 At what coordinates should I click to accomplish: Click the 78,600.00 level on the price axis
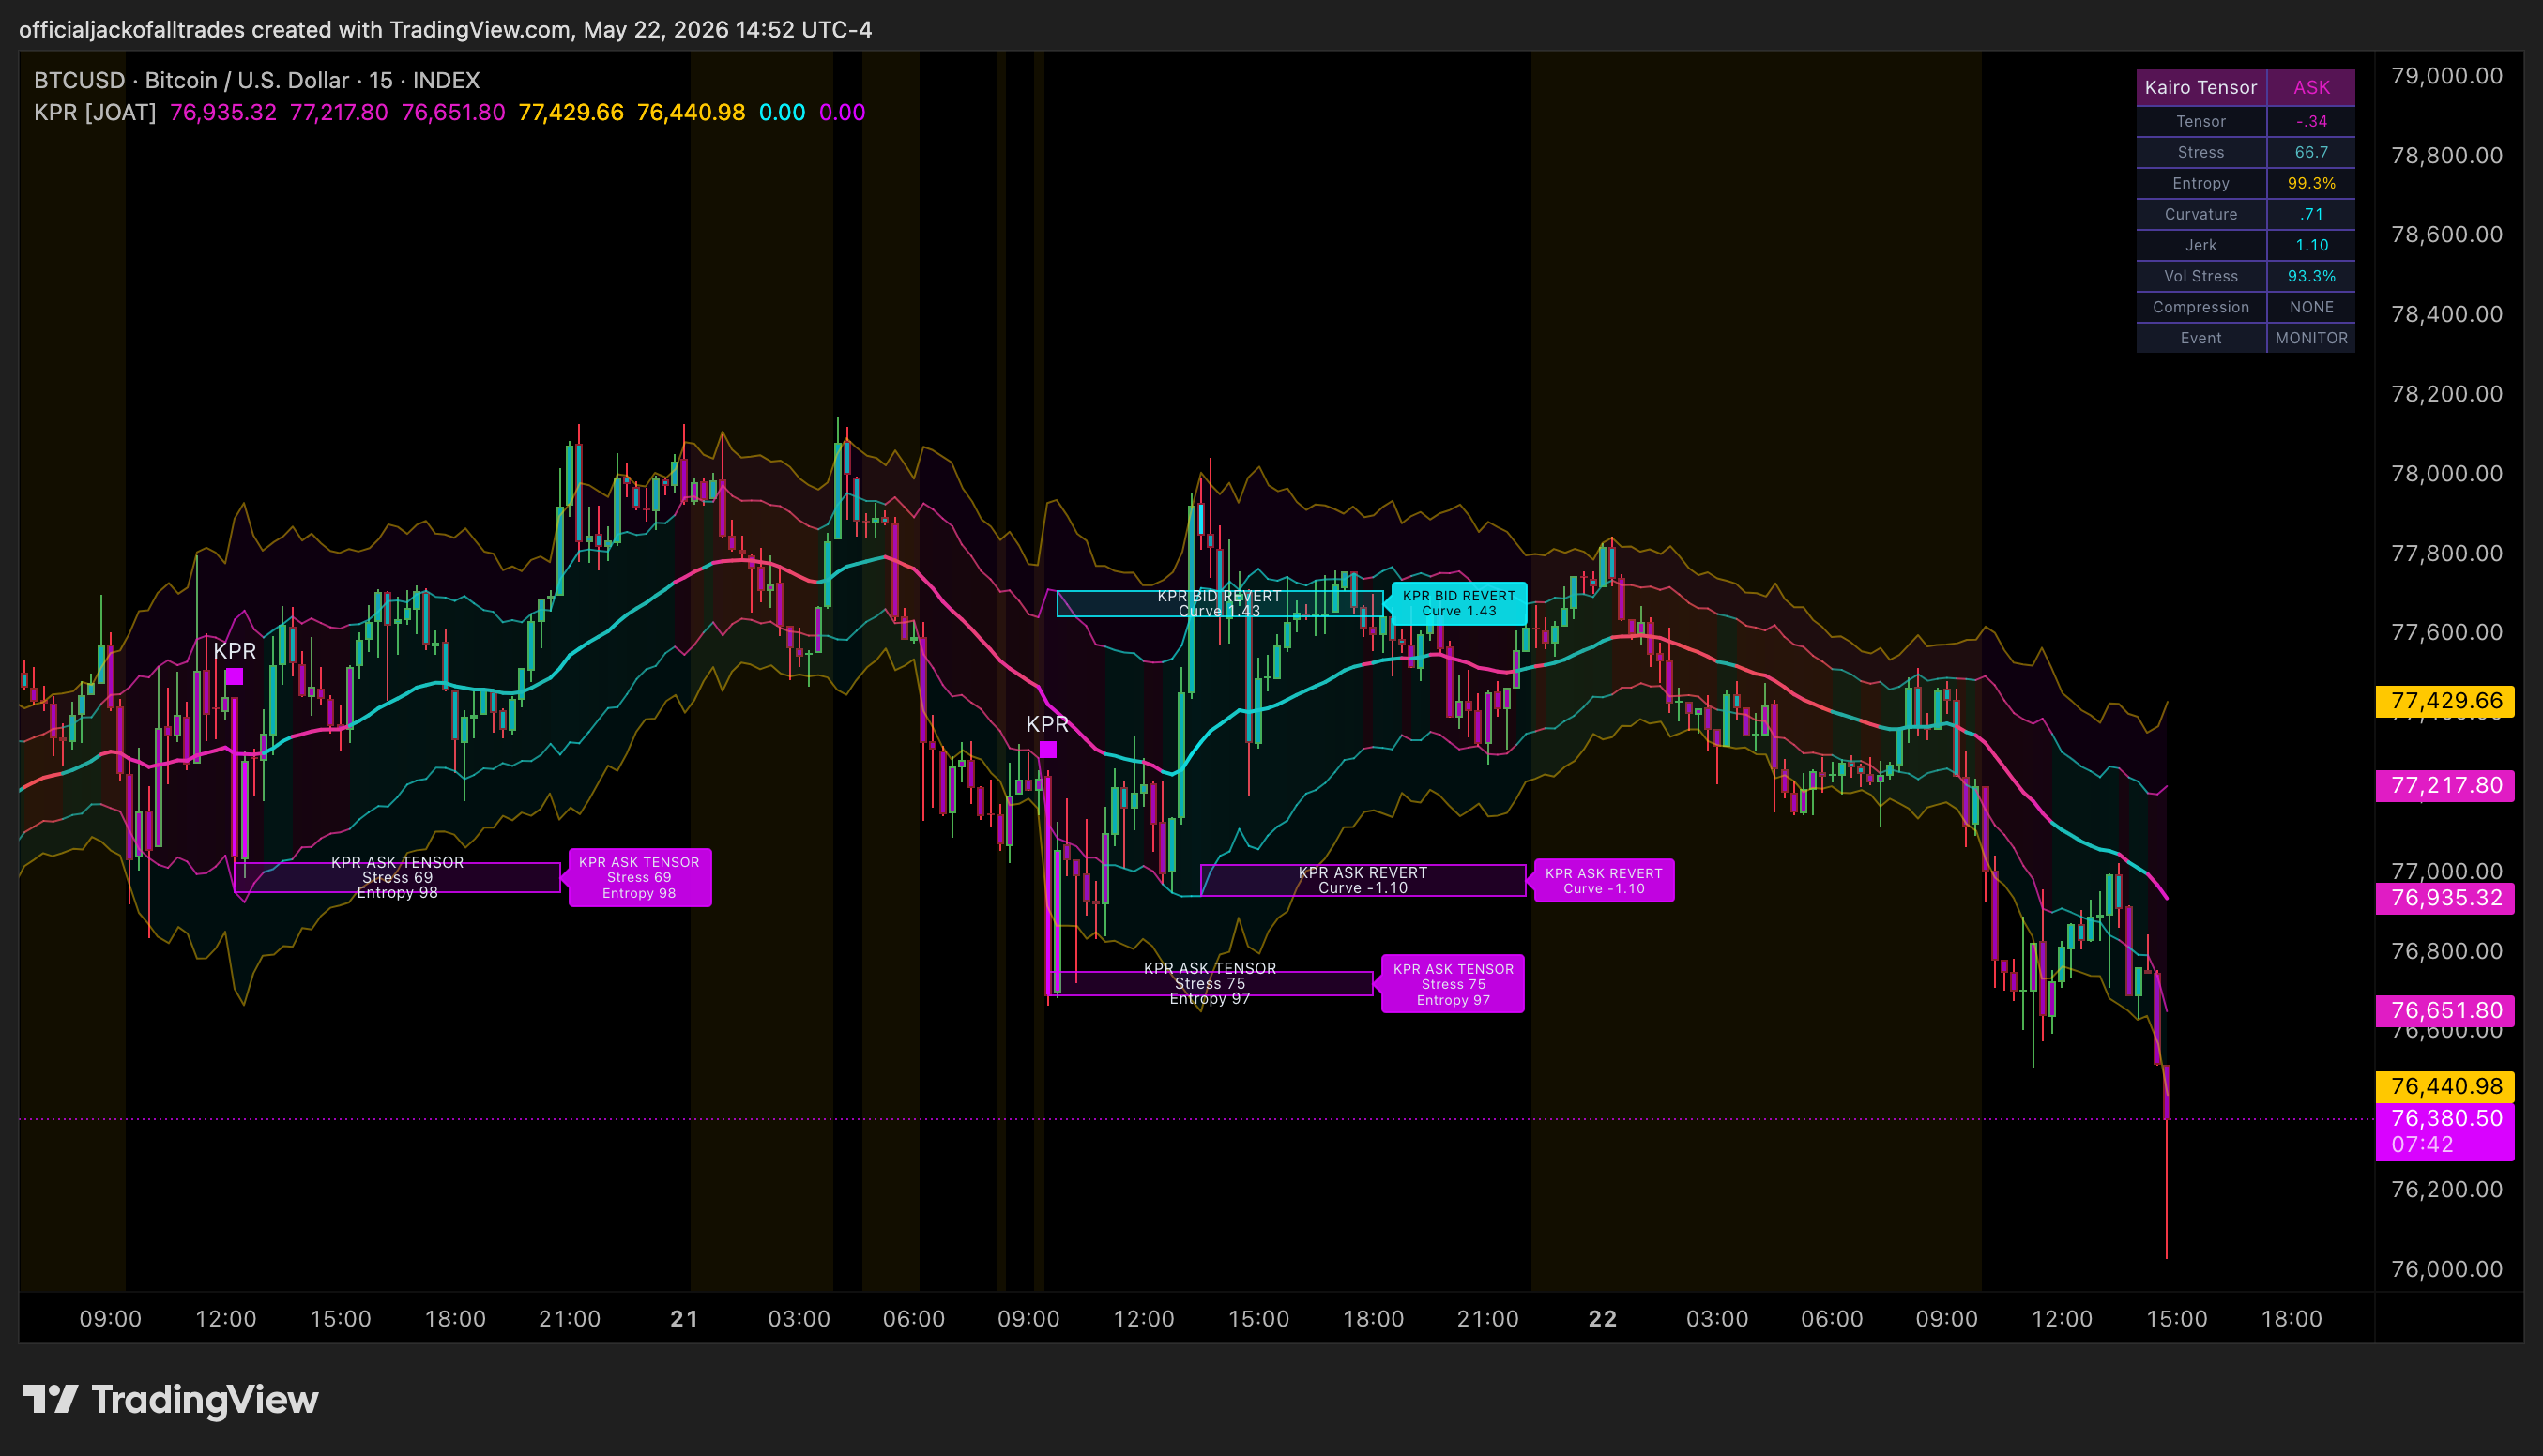point(2447,234)
